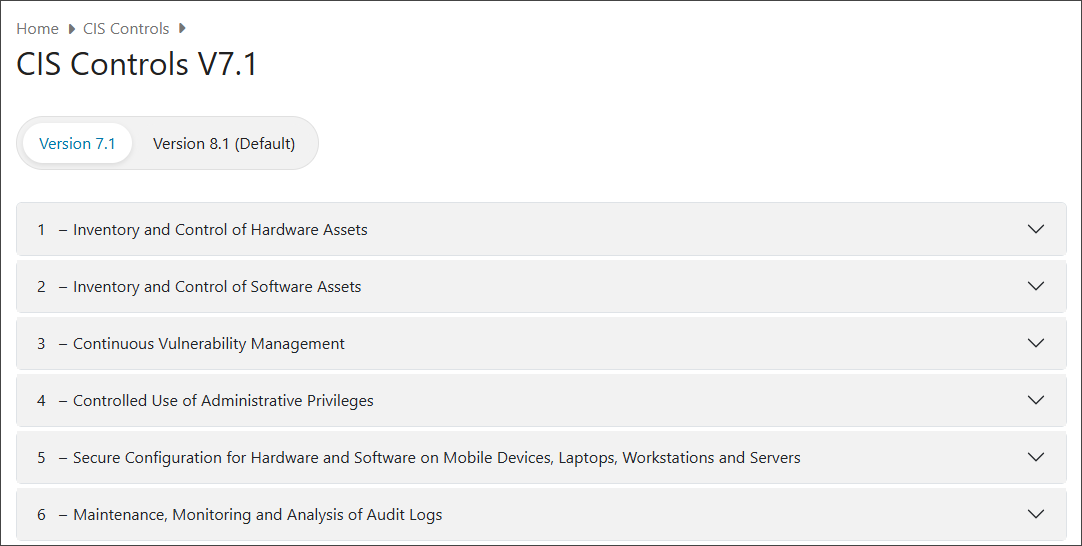1082x546 pixels.
Task: Switch to Version 8.1 (Default)
Action: [x=224, y=144]
